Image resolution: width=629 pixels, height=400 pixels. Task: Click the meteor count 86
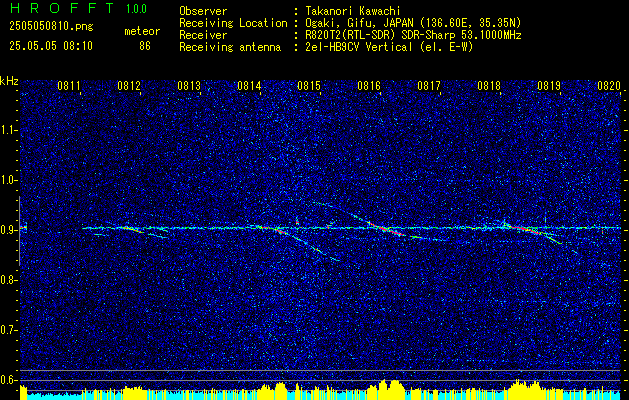pos(145,46)
